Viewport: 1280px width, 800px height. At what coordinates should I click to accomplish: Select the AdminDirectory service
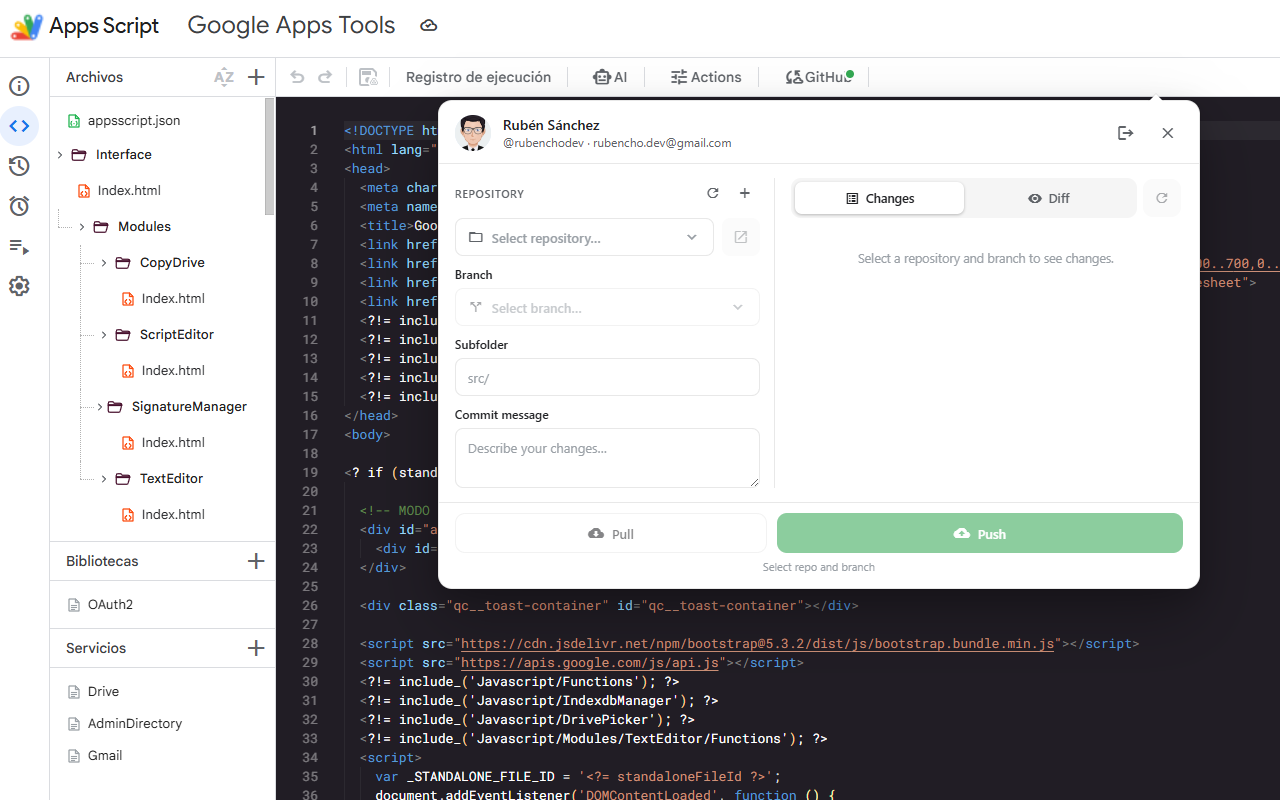point(135,723)
